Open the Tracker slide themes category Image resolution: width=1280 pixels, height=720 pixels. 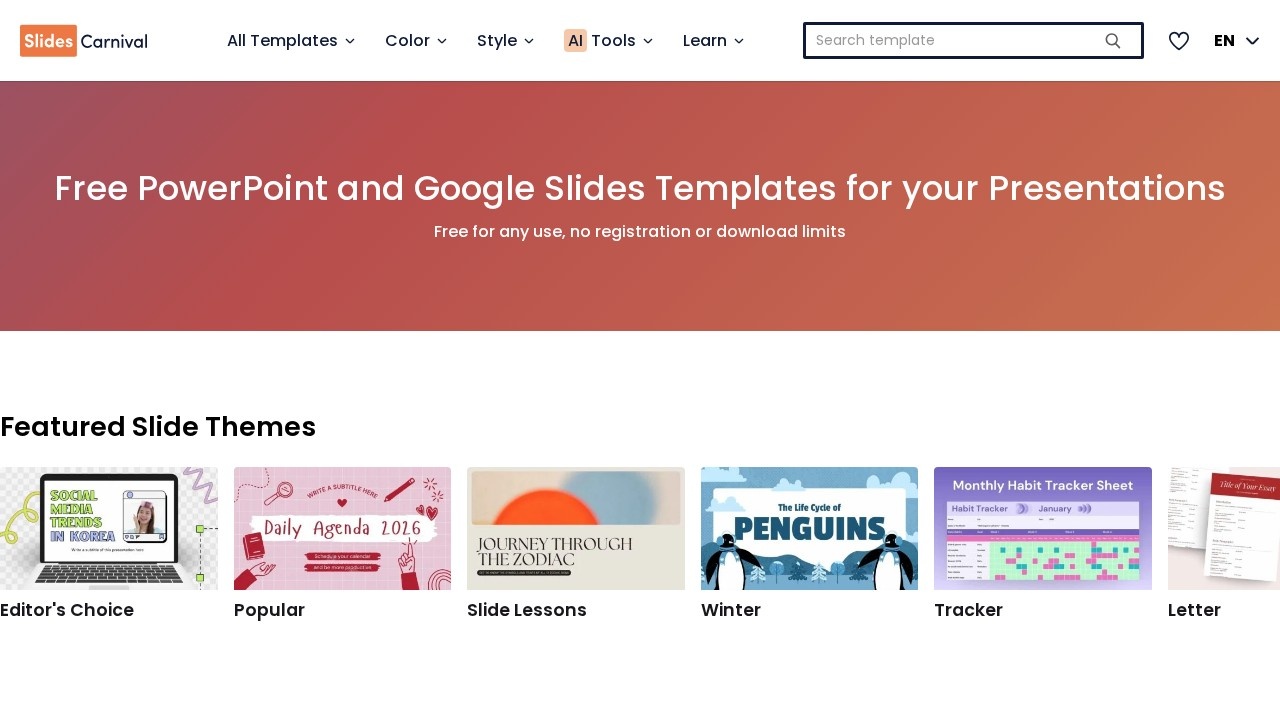[968, 610]
